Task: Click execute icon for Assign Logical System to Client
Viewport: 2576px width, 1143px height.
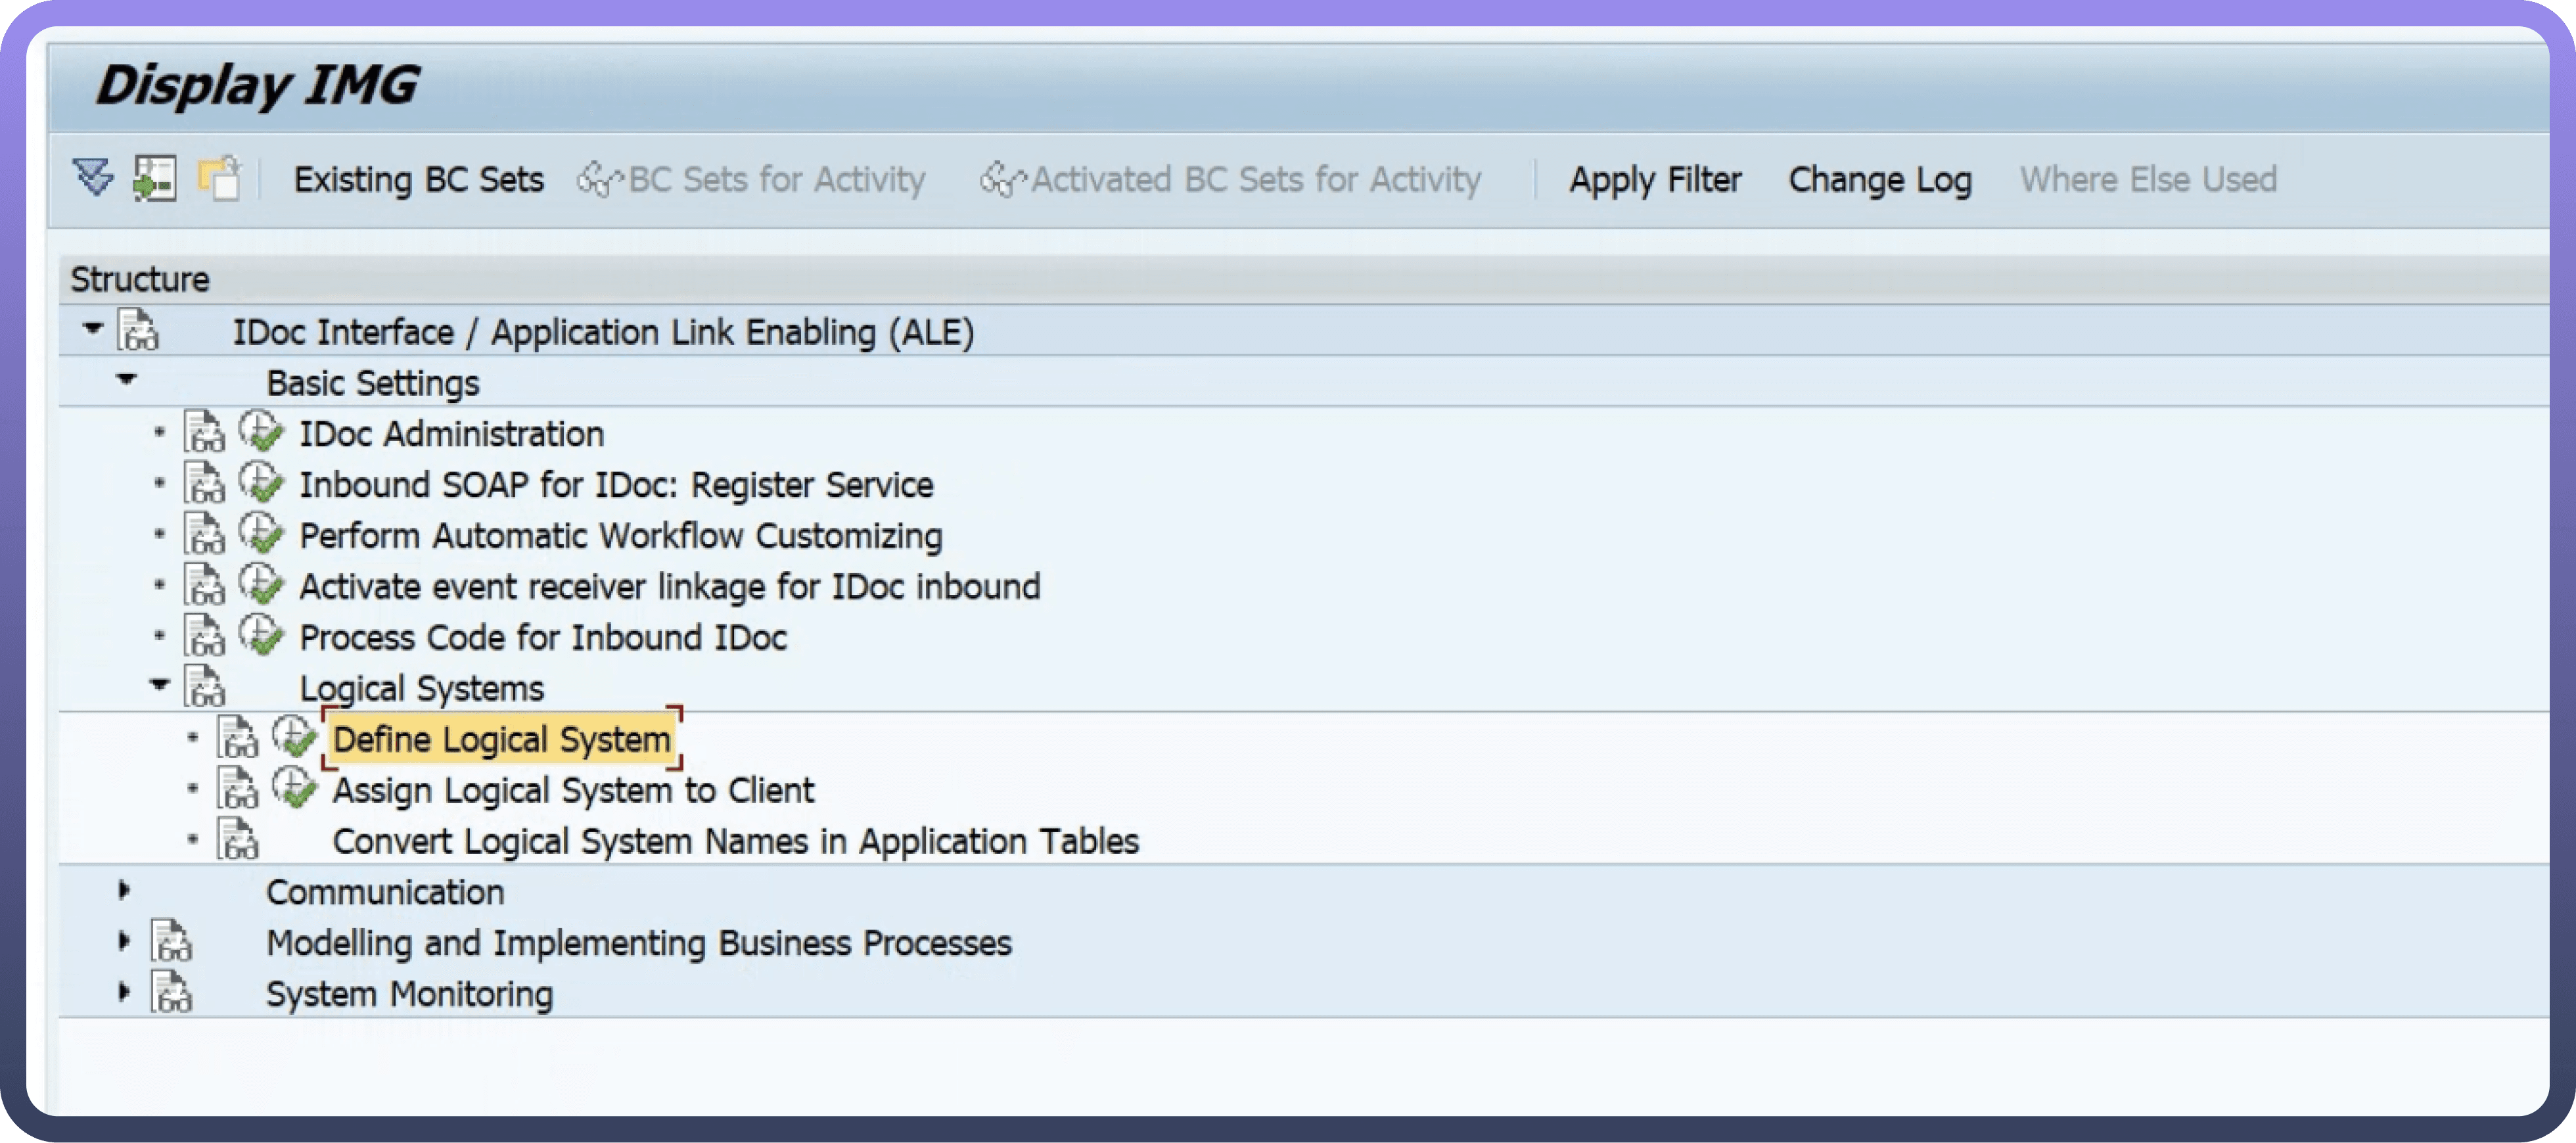Action: 295,789
